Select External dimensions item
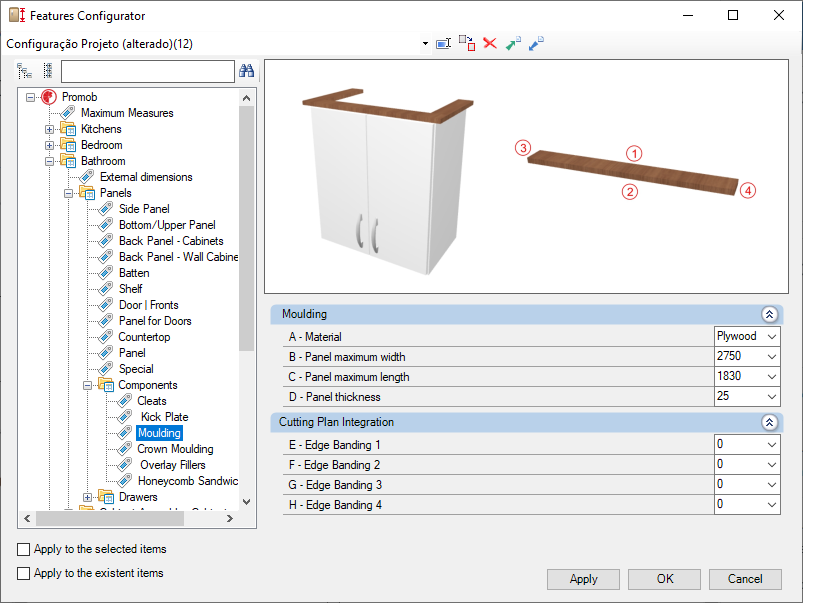Image resolution: width=813 pixels, height=605 pixels. coord(146,177)
